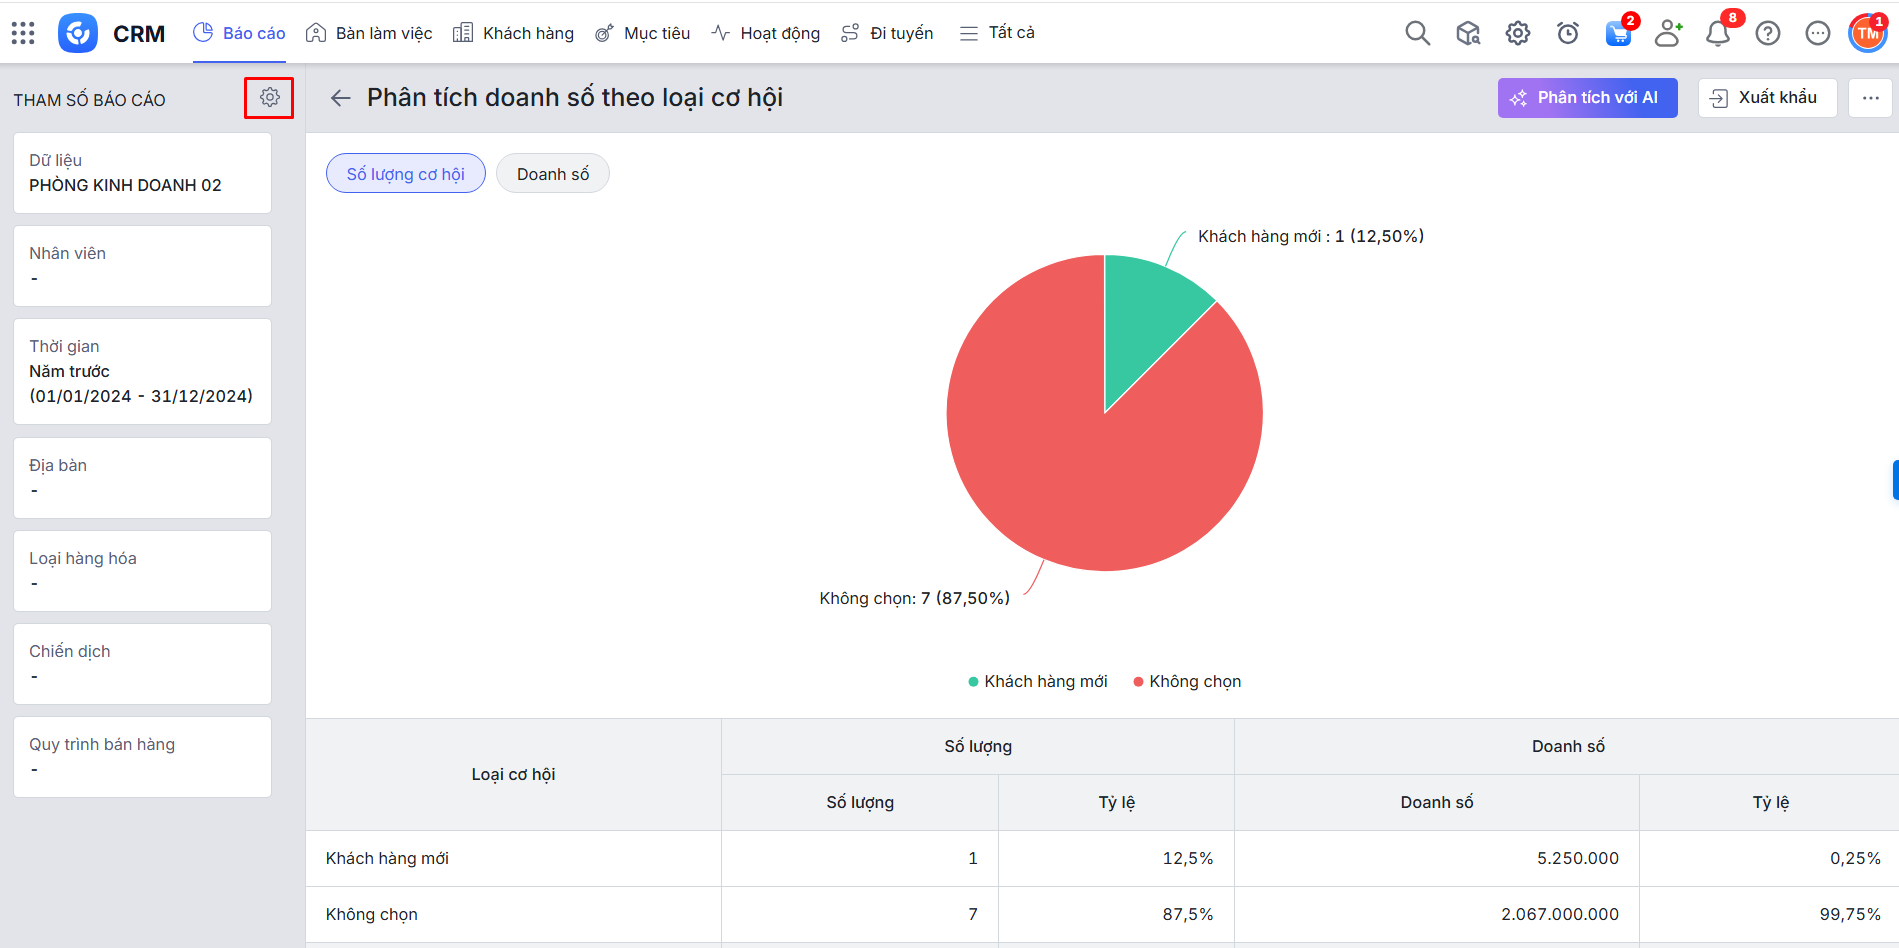
Task: Open the Tất cả menu
Action: pos(997,33)
